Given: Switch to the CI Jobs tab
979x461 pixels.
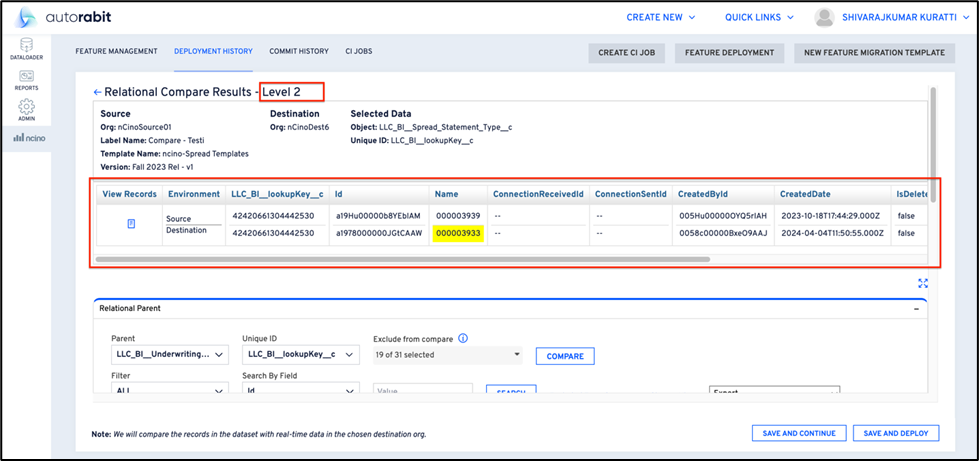Looking at the screenshot, I should pos(359,51).
